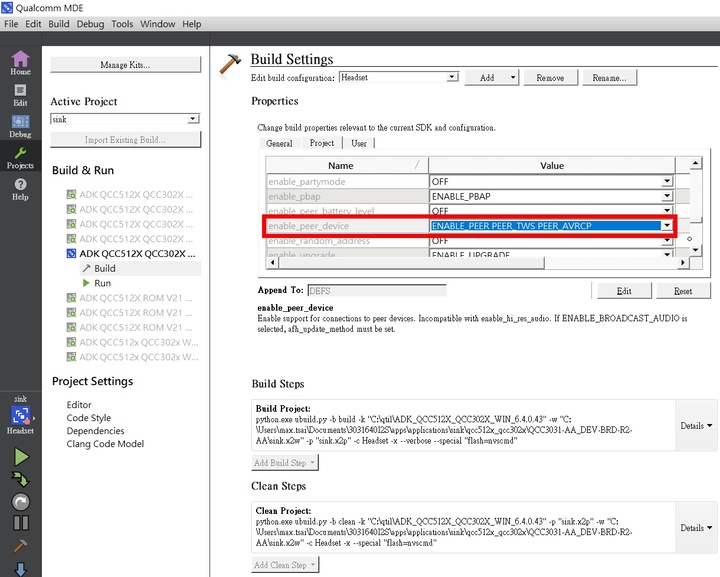
Task: Click properties table scroll up arrow
Action: pos(695,163)
